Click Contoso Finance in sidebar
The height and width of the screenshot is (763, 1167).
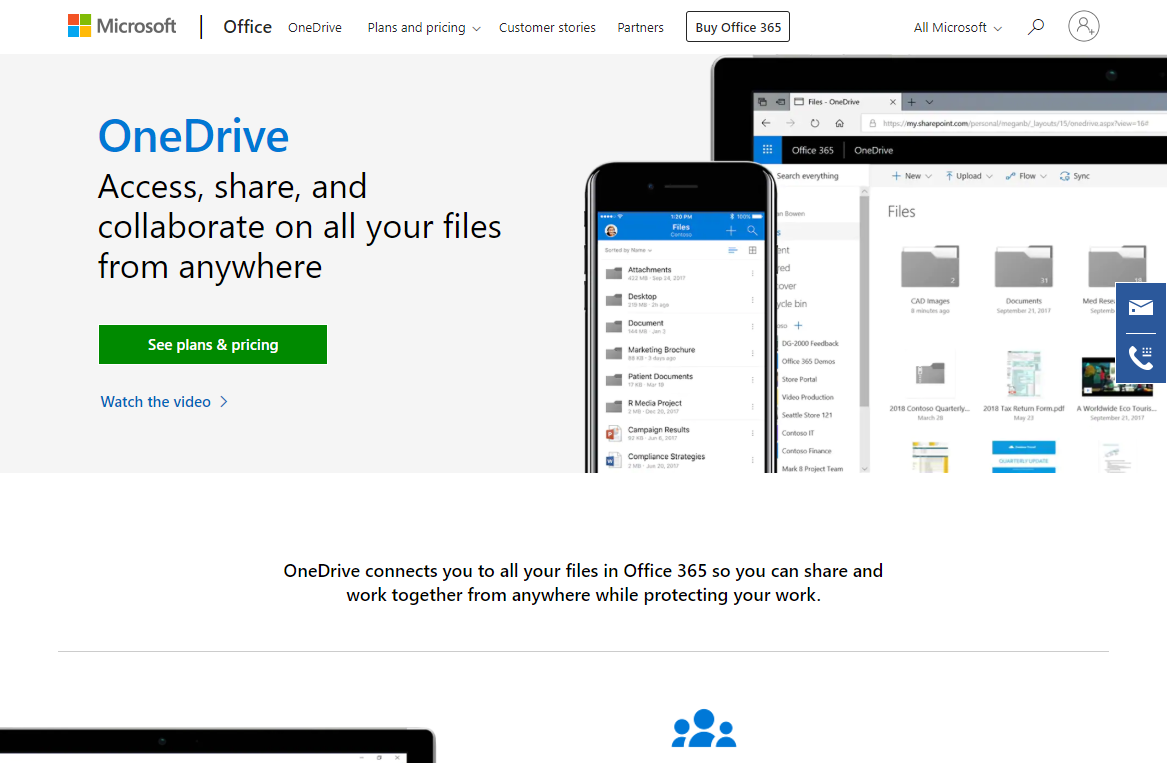[x=806, y=451]
